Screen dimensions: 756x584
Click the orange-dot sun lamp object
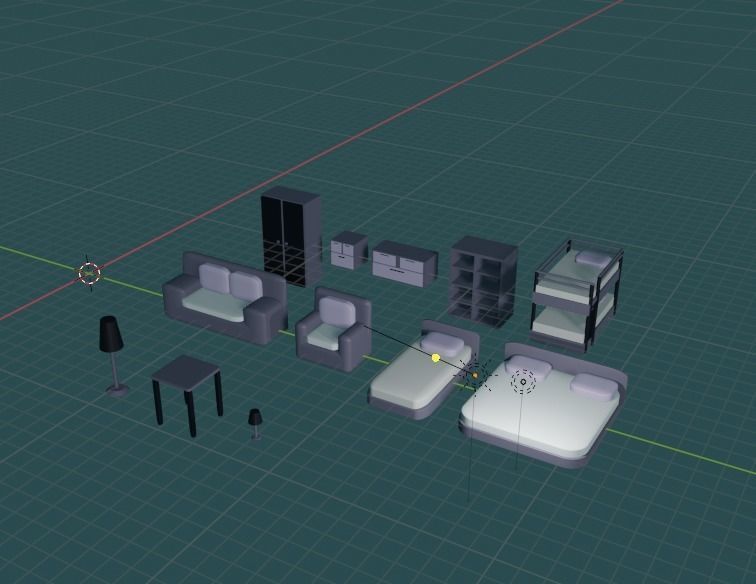coord(474,375)
